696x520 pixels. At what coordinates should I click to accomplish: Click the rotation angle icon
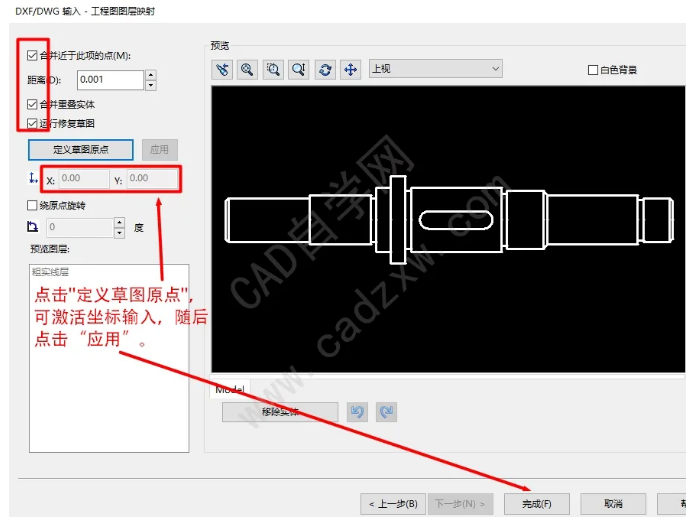[x=32, y=227]
